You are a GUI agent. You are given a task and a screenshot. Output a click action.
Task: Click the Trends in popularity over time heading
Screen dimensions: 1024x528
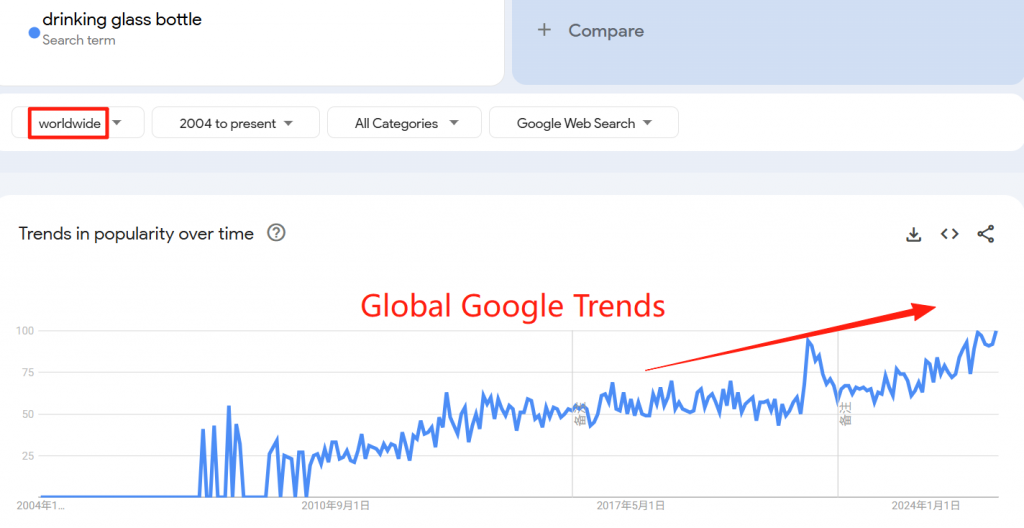[136, 233]
